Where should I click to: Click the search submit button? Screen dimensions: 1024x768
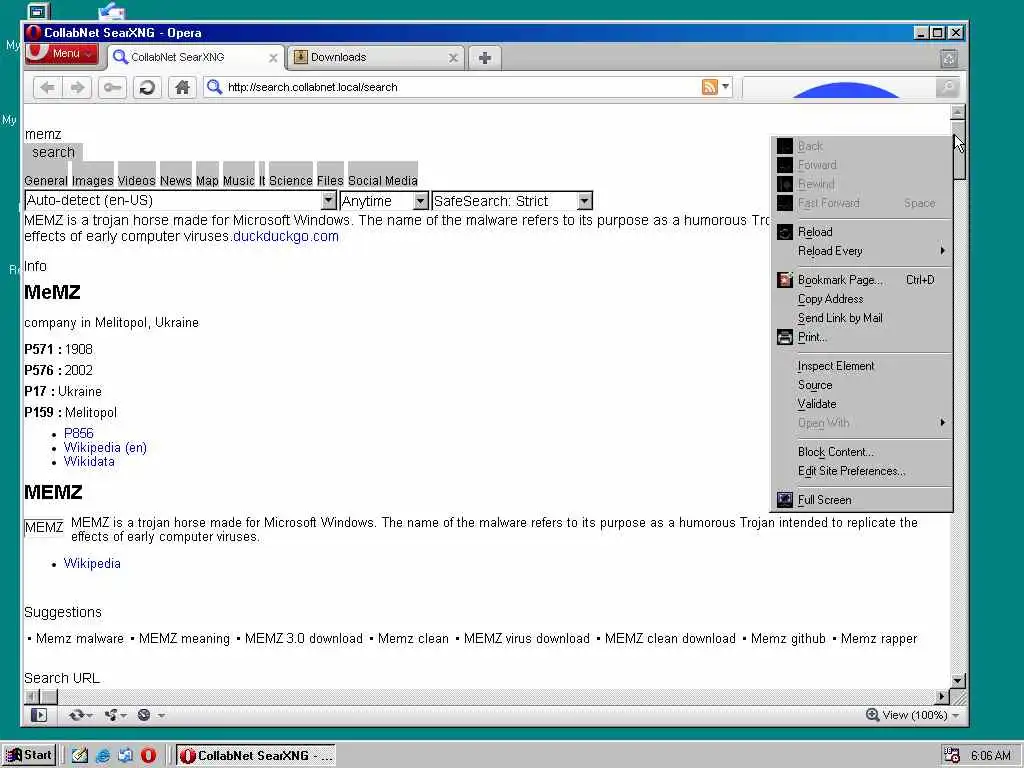coord(54,152)
